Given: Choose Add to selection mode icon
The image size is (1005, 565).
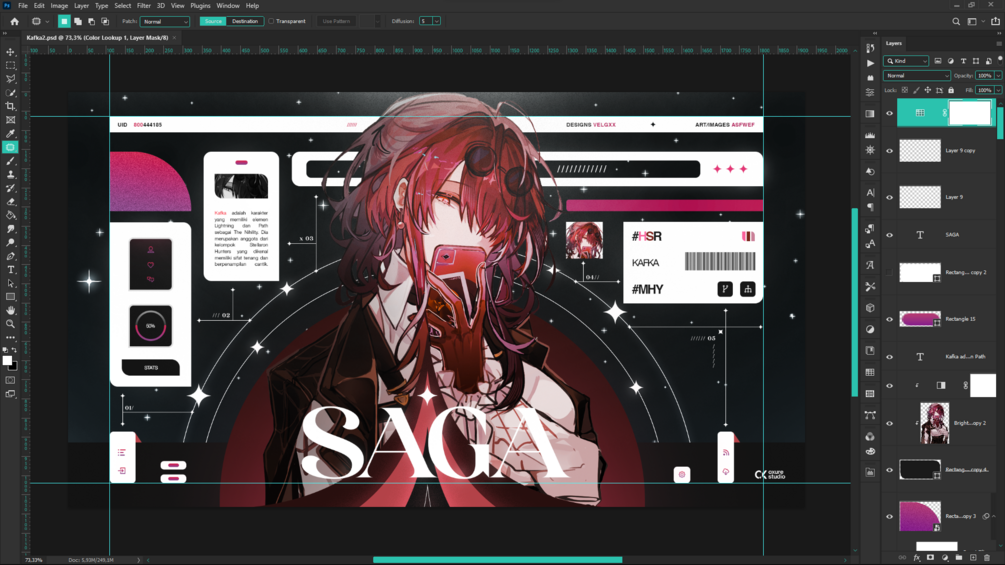Looking at the screenshot, I should tap(78, 21).
